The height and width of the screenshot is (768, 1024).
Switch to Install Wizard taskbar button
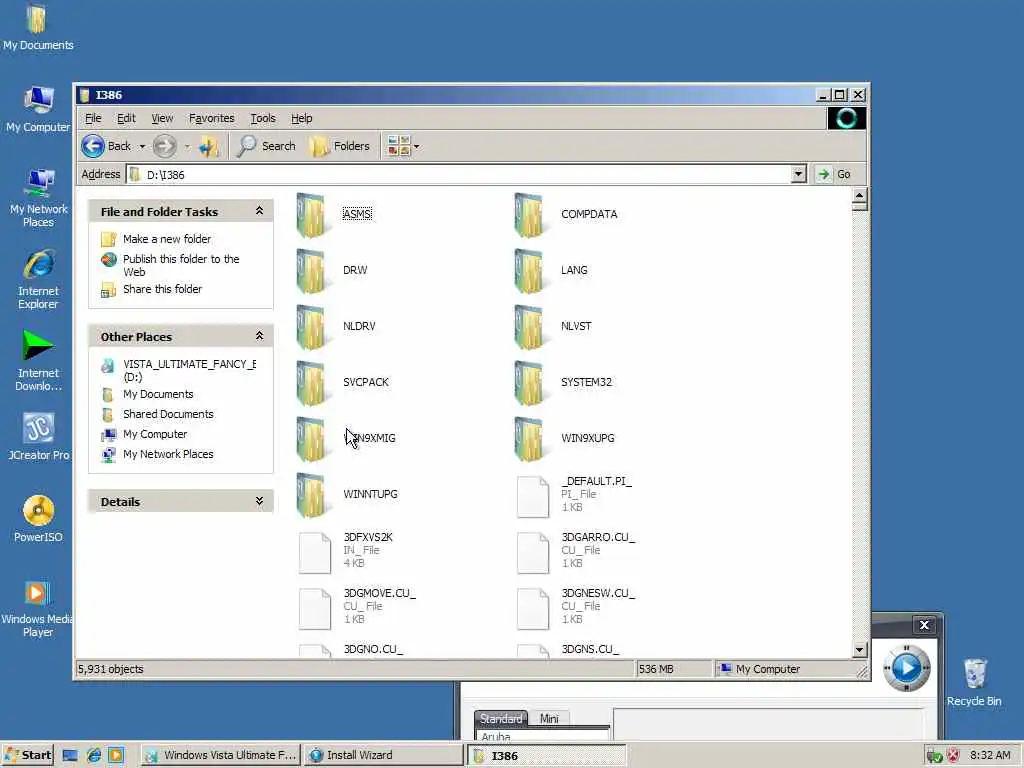pyautogui.click(x=382, y=756)
